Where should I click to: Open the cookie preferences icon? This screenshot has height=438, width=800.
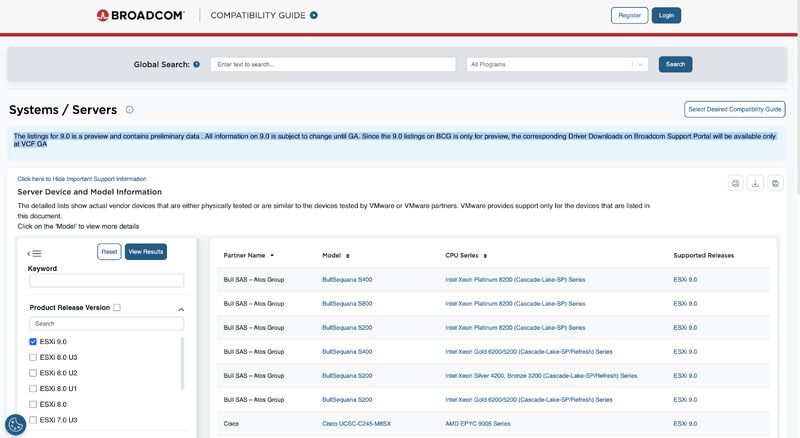(x=15, y=424)
